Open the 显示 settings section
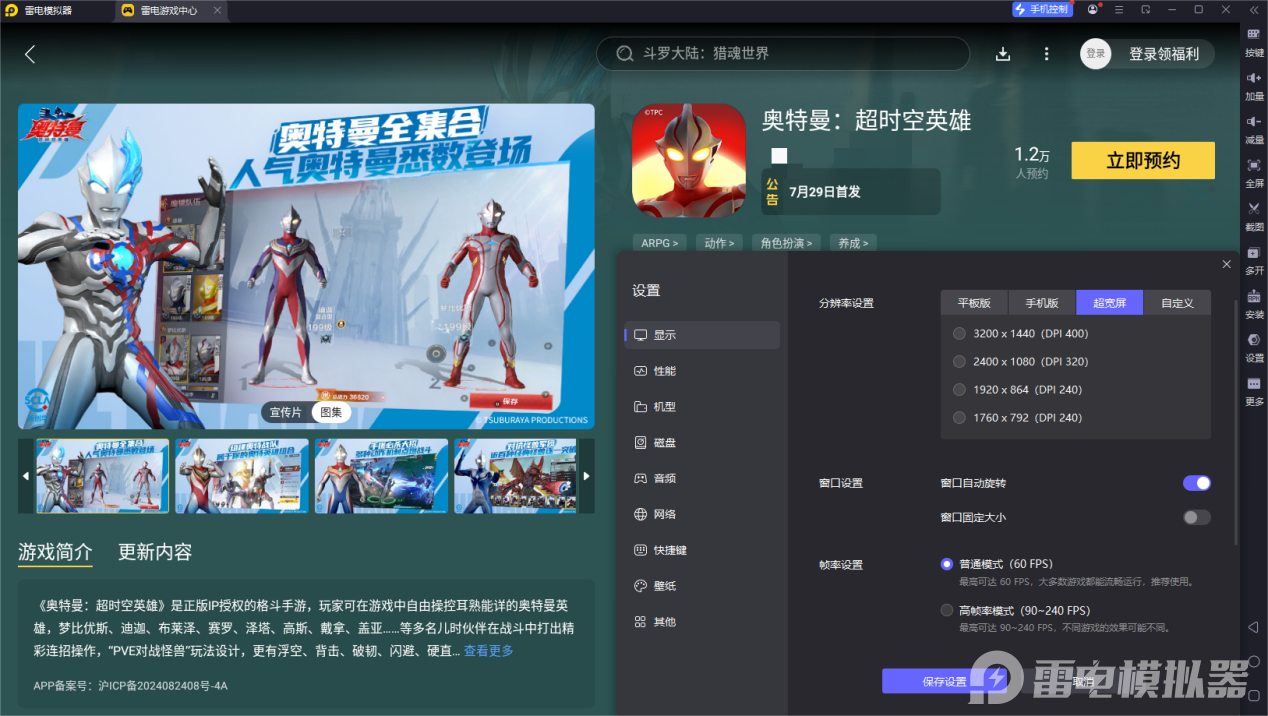Screen dimensions: 1268x716 pyautogui.click(x=702, y=335)
